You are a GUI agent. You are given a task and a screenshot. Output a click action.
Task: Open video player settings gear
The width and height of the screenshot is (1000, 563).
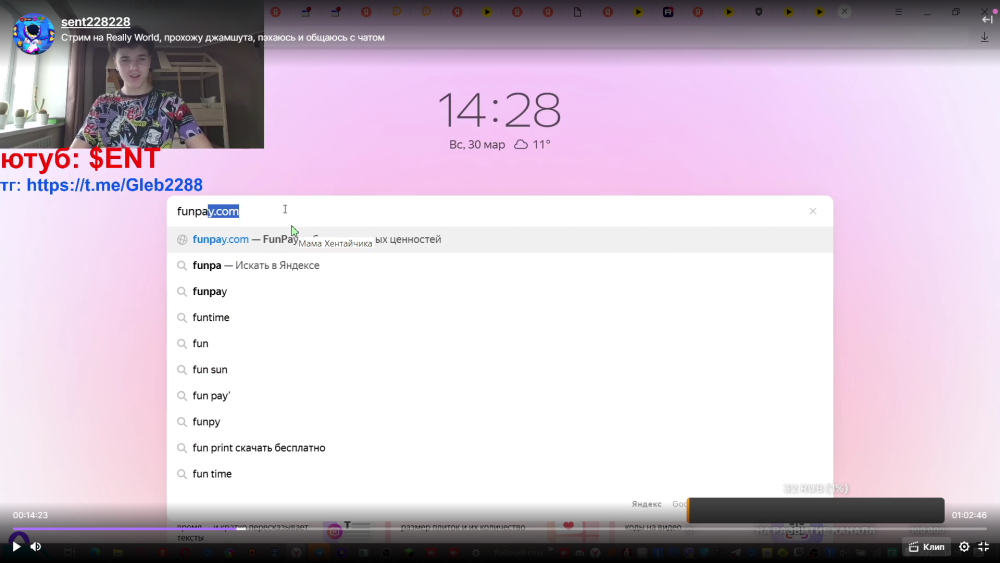pyautogui.click(x=964, y=546)
